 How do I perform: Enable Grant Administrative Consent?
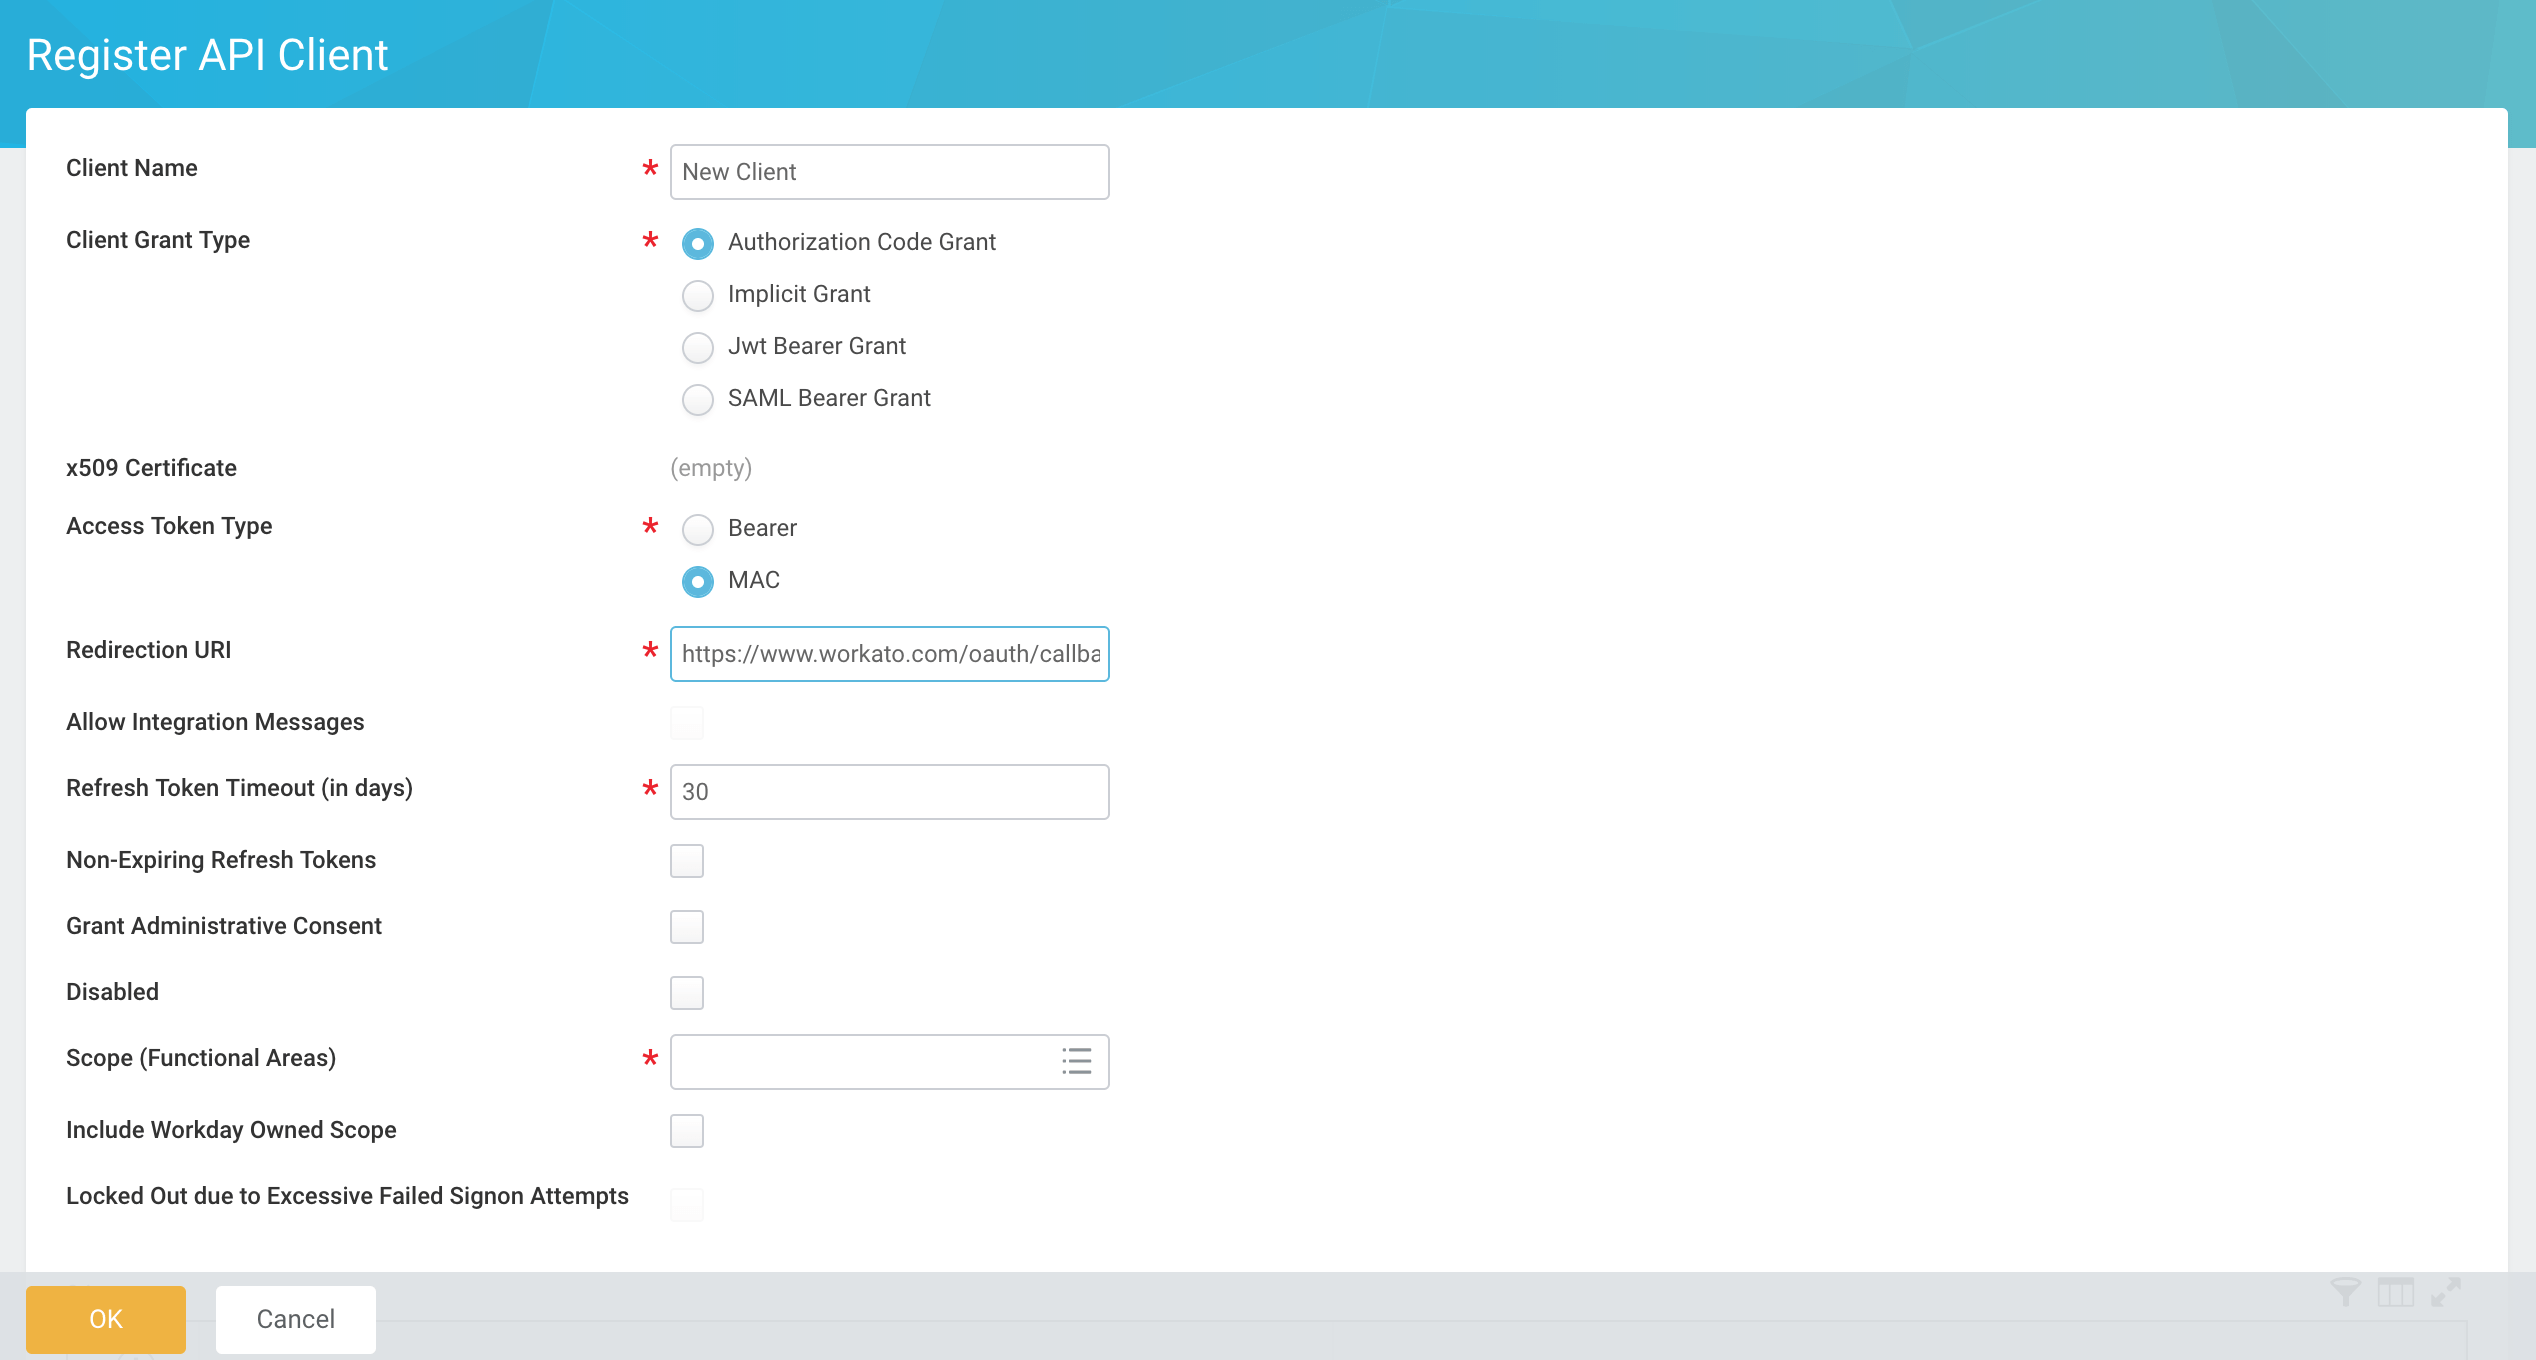[687, 926]
